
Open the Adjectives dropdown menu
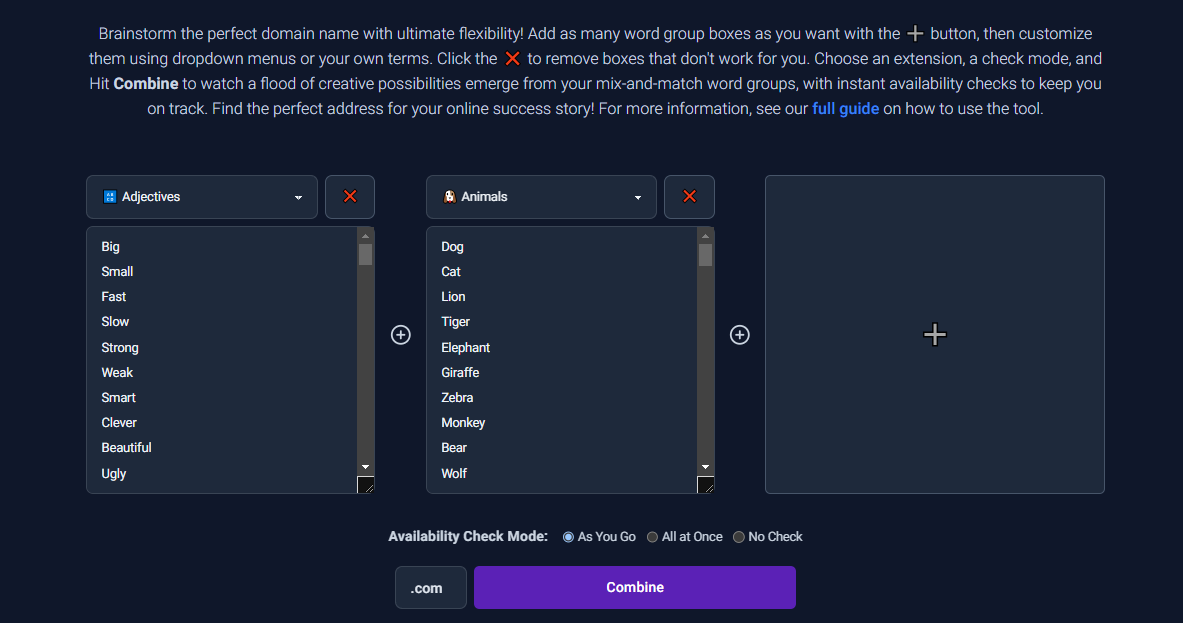tap(201, 197)
